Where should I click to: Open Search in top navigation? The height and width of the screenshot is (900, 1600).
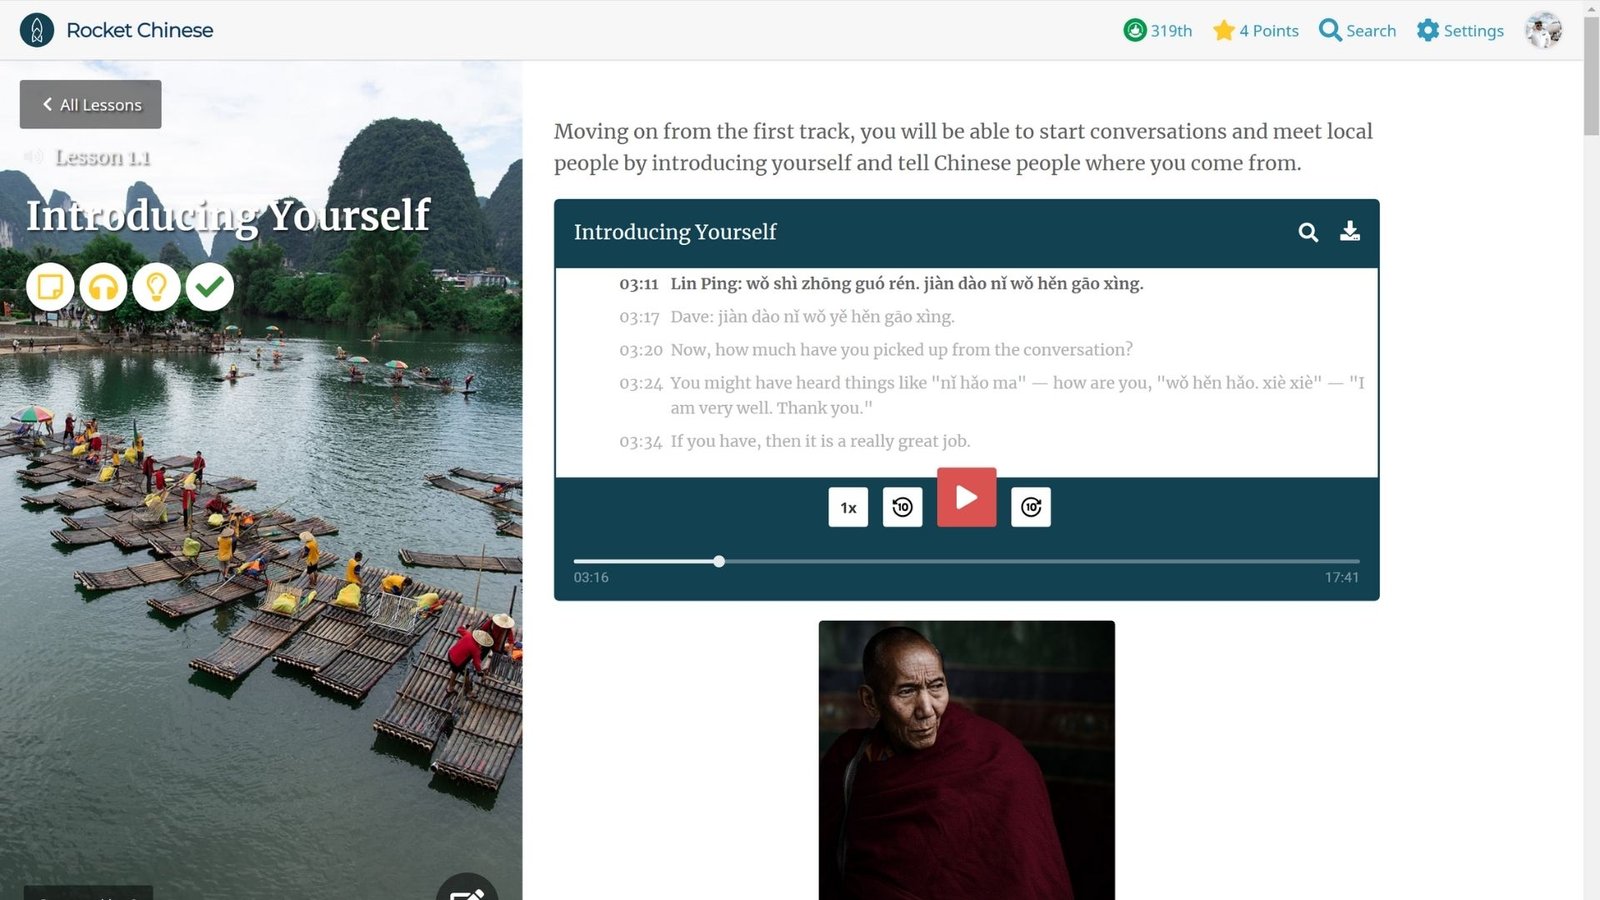(x=1357, y=30)
